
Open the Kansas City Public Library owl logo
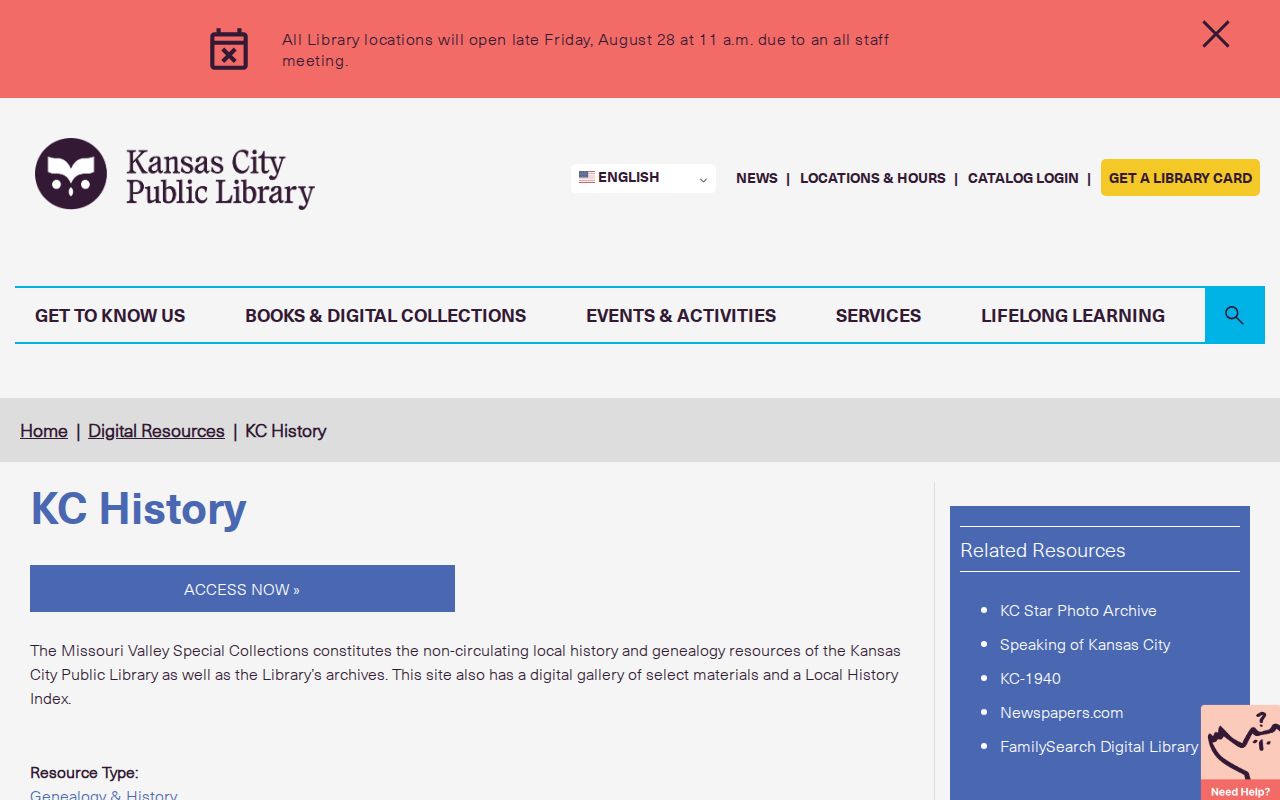[x=71, y=174]
